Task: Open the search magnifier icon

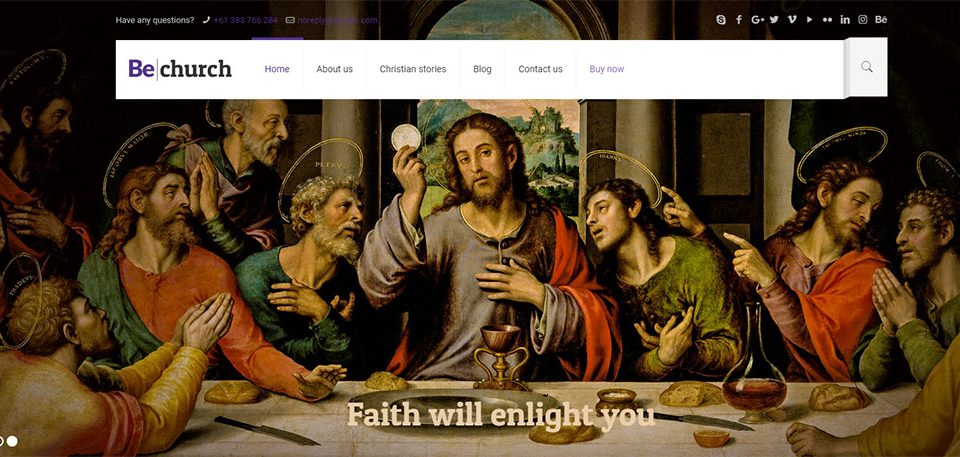Action: 866,67
